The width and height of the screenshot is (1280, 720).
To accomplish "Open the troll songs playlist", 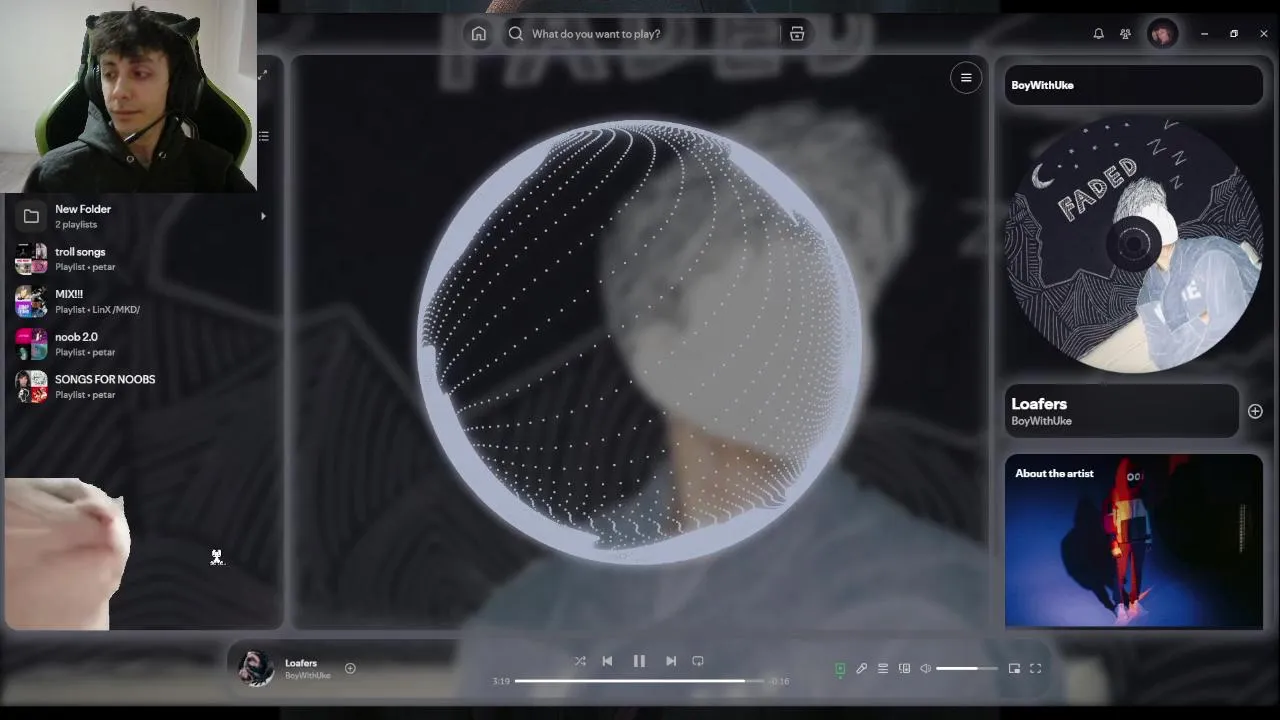I will (x=140, y=259).
